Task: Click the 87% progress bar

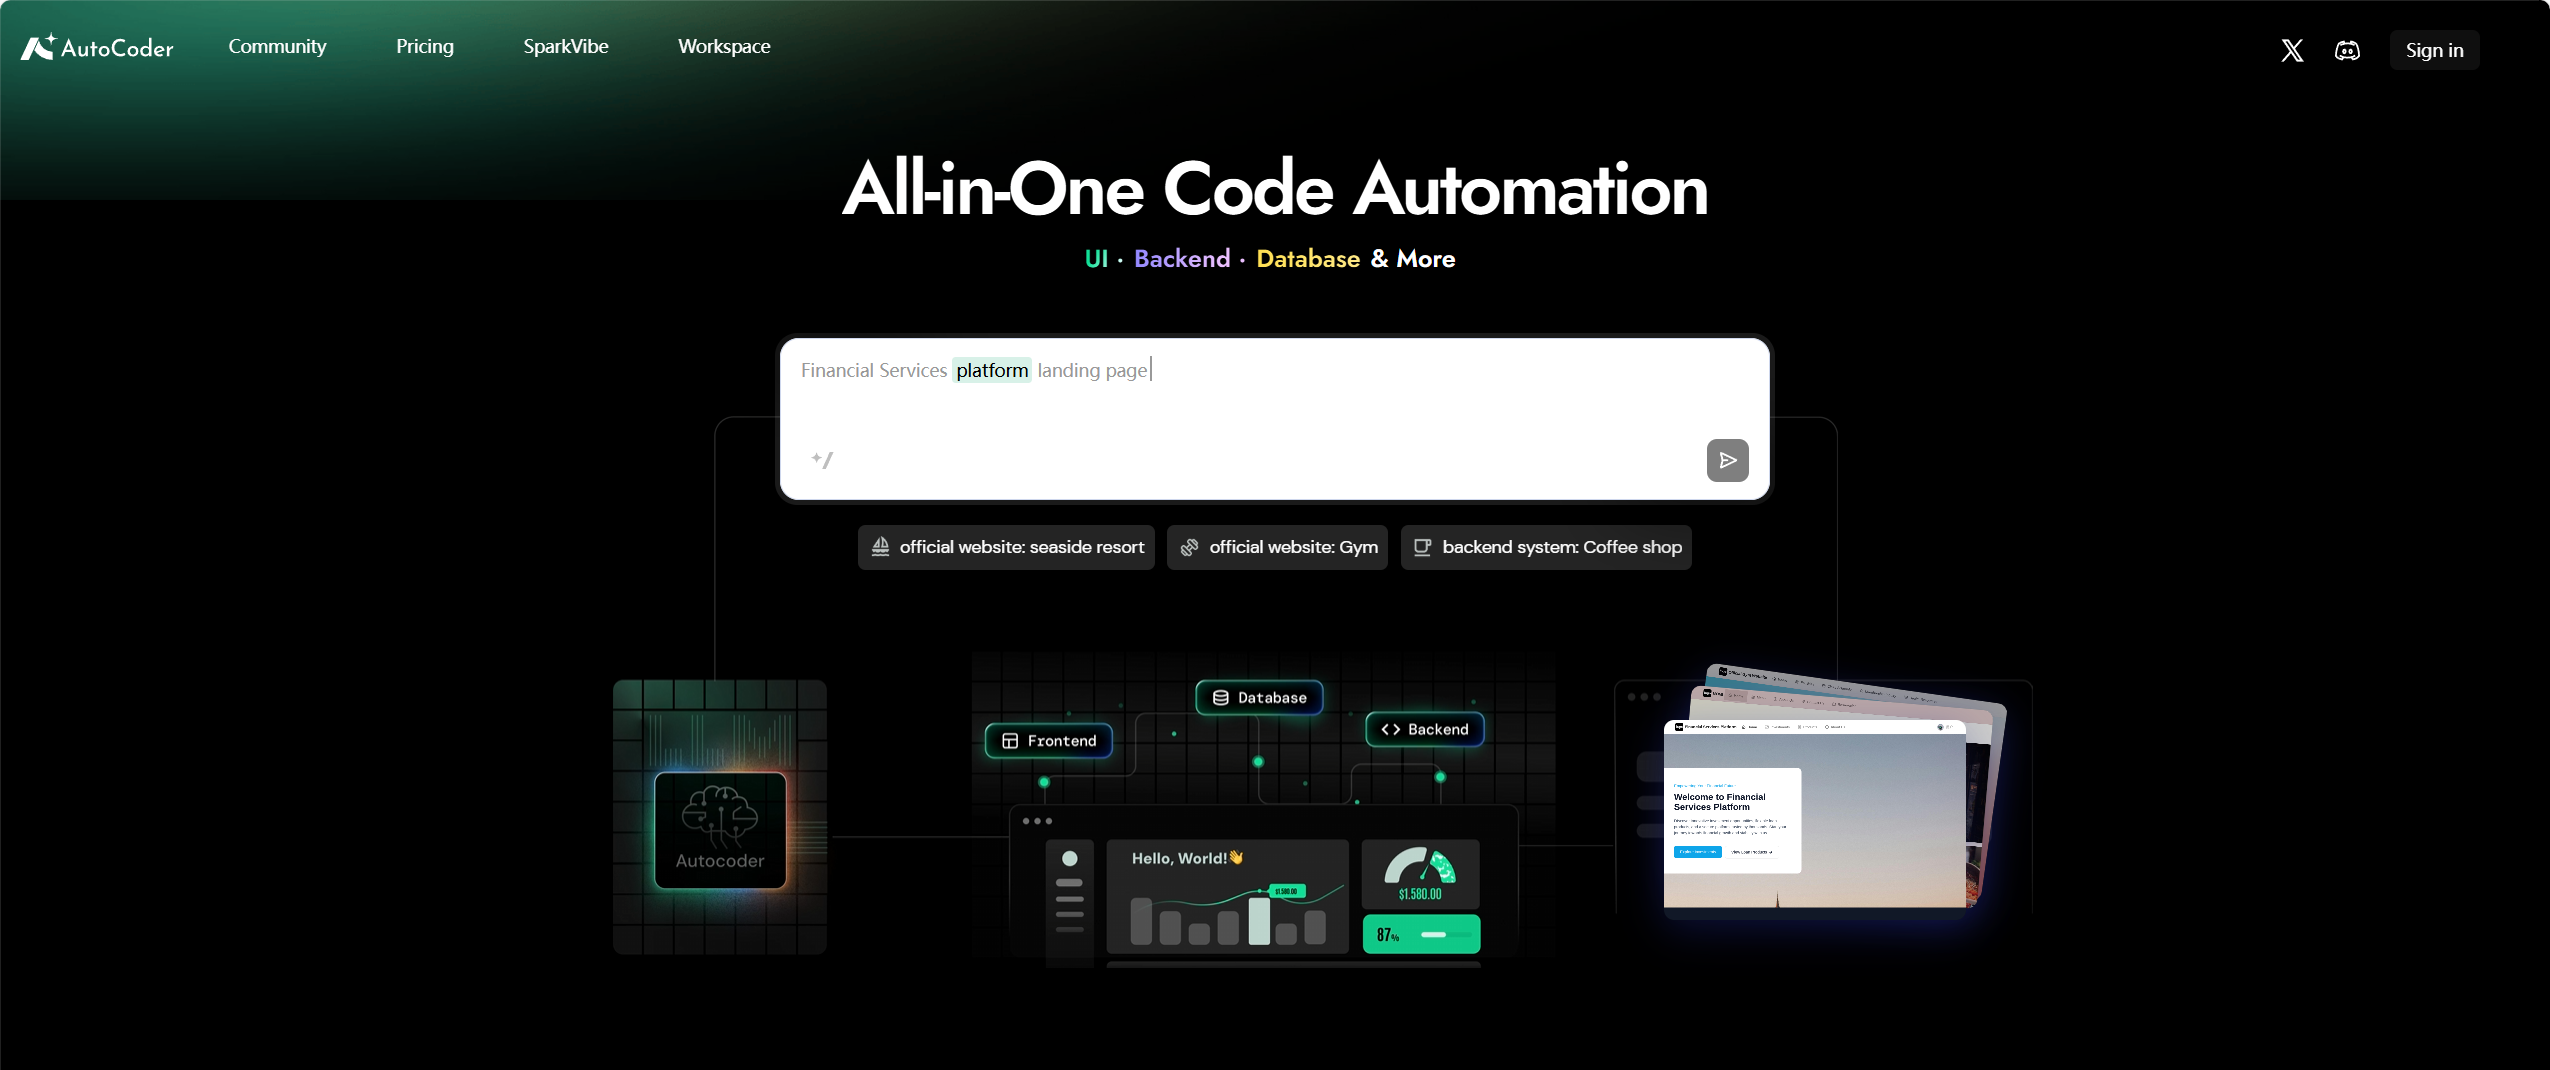Action: 1421,934
